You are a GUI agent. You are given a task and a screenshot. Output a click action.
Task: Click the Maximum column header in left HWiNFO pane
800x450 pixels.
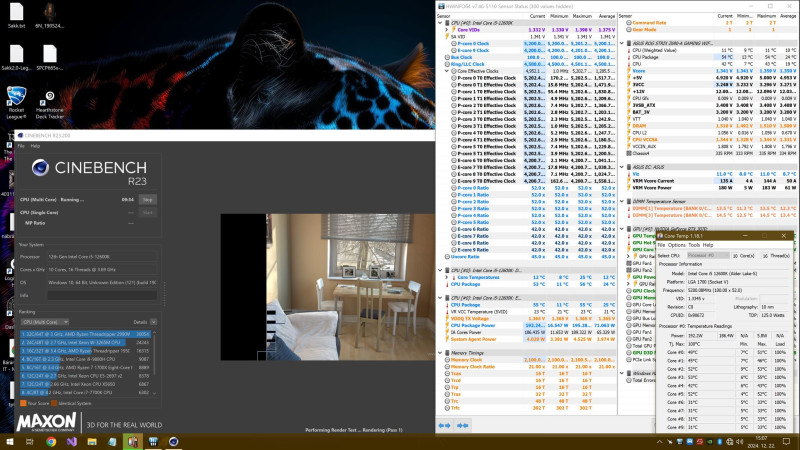pos(582,16)
